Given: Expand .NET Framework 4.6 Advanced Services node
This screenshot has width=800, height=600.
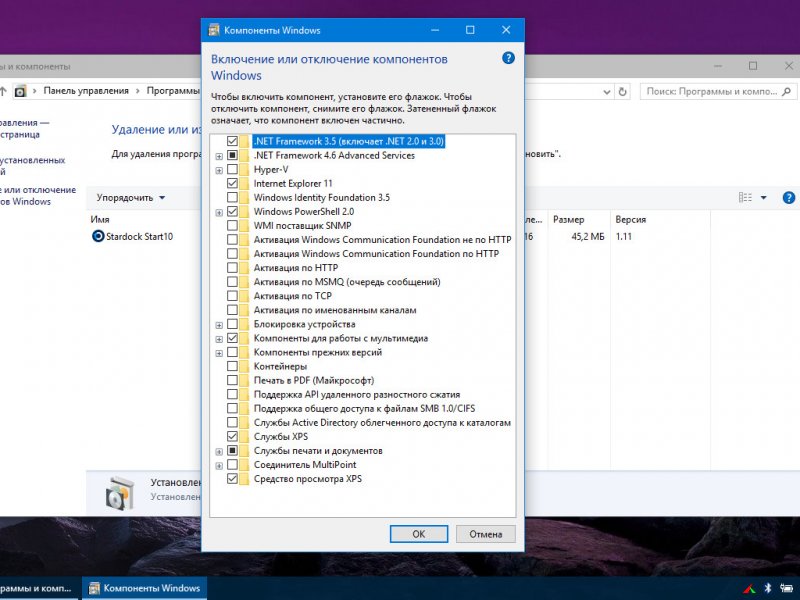Looking at the screenshot, I should point(219,156).
